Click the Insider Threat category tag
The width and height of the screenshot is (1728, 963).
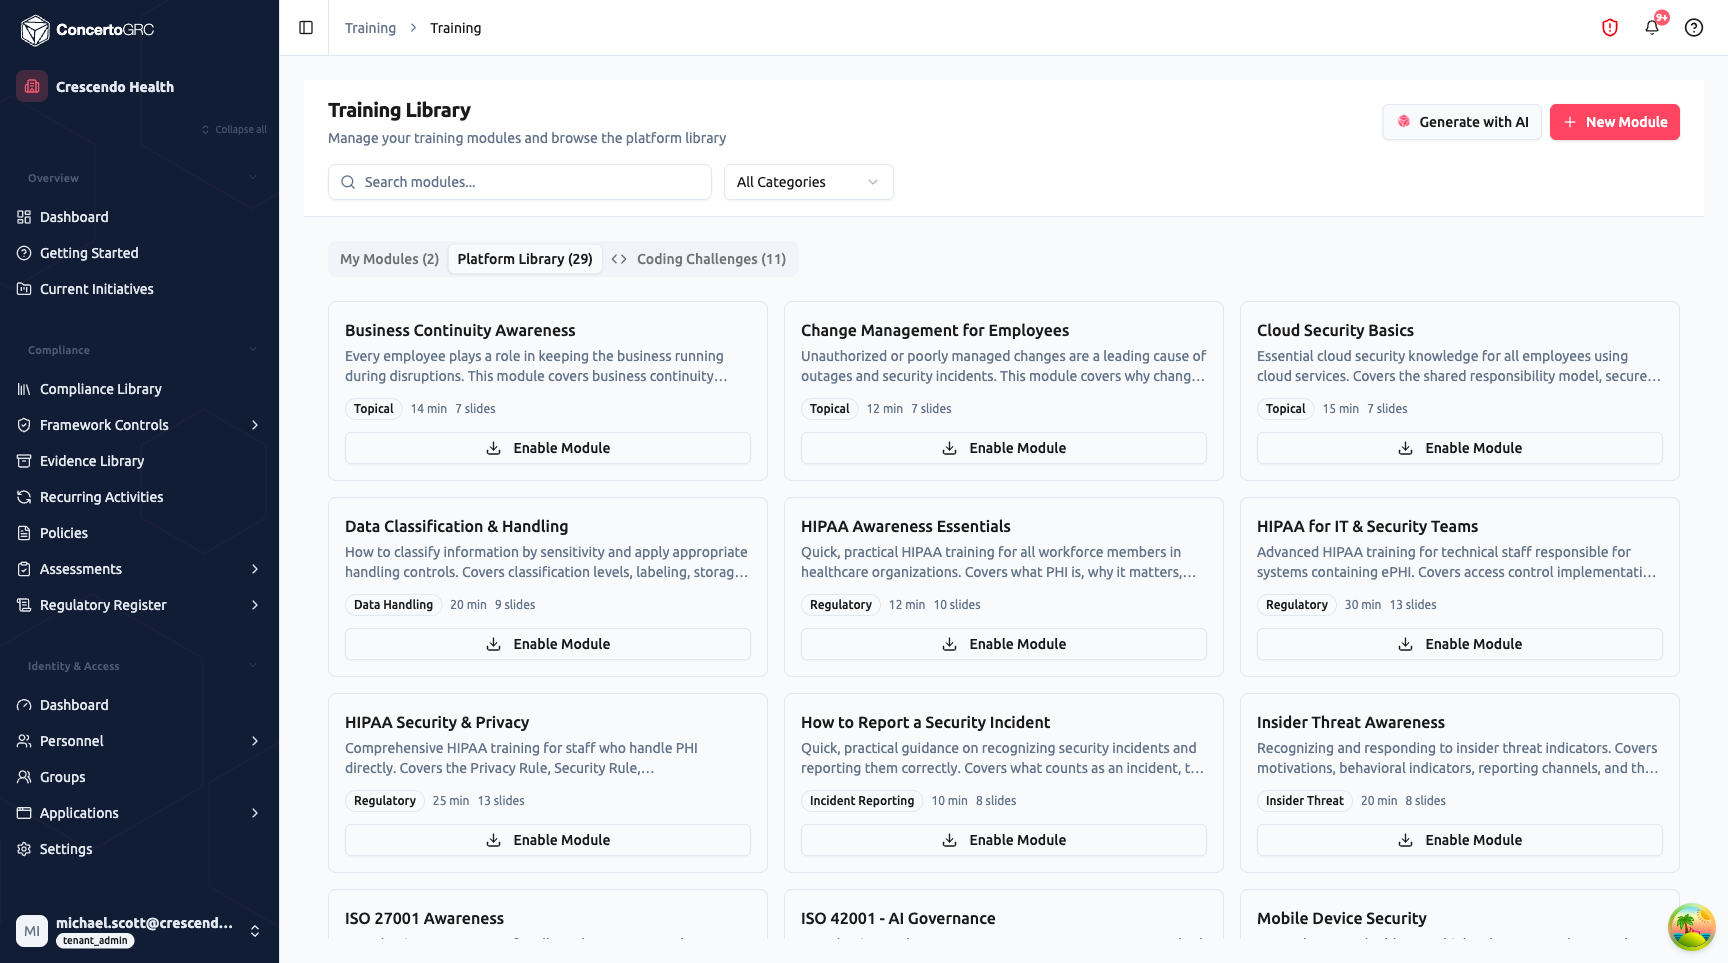[1305, 801]
